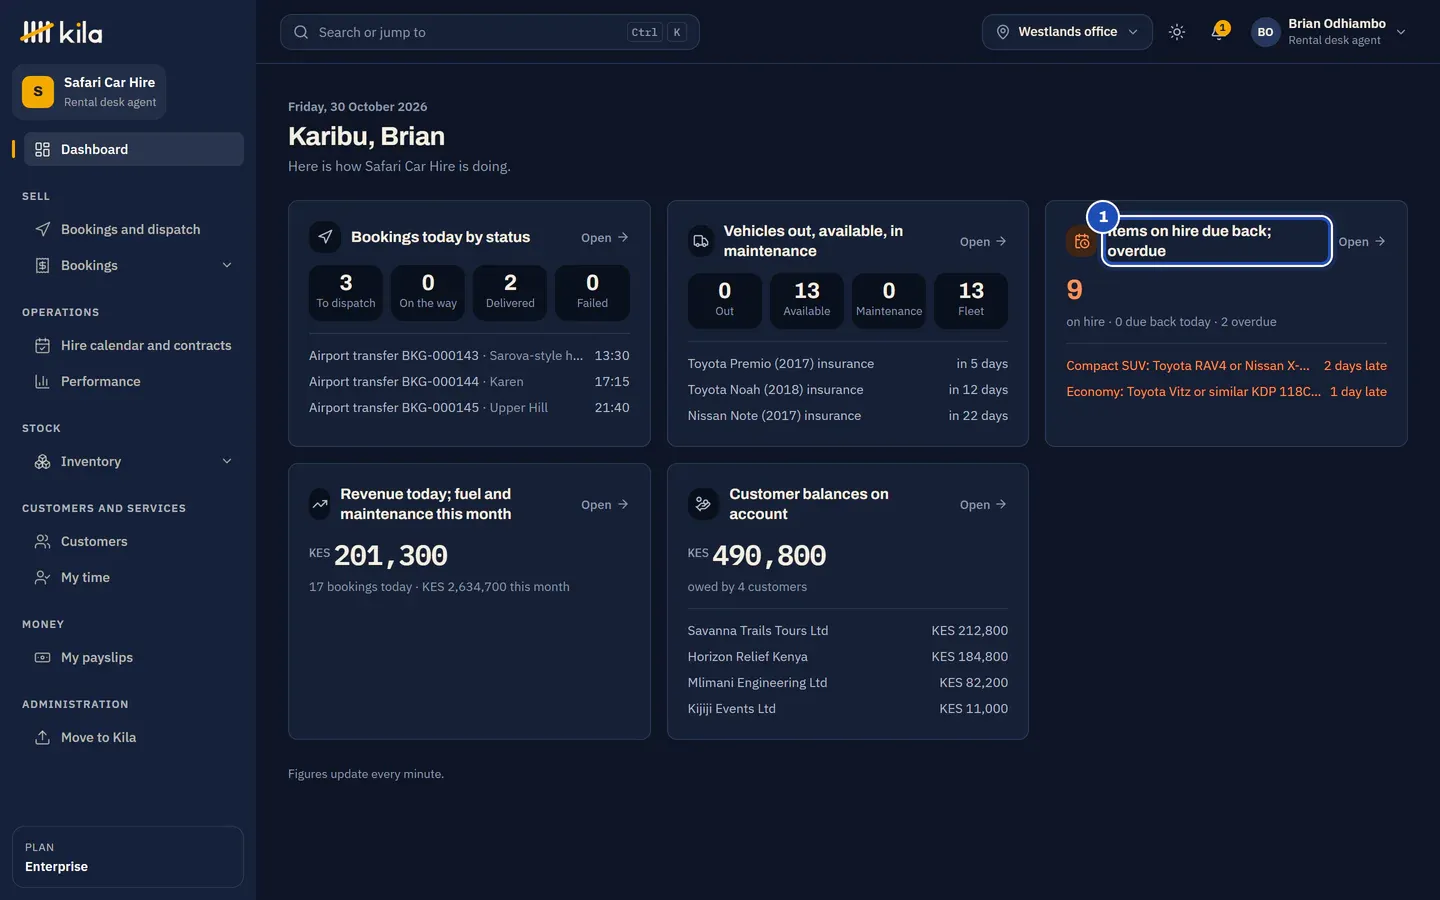Click the Bookings today card arrow icon
This screenshot has height=900, width=1440.
click(x=325, y=237)
